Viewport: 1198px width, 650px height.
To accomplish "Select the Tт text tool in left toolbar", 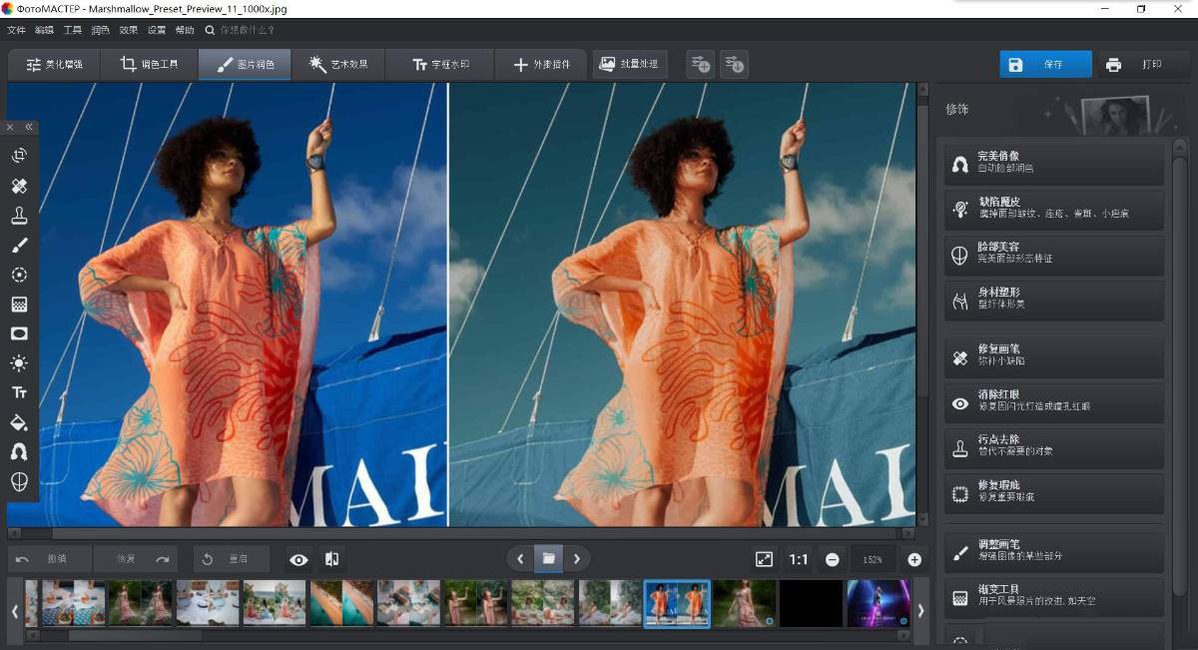I will tap(19, 393).
